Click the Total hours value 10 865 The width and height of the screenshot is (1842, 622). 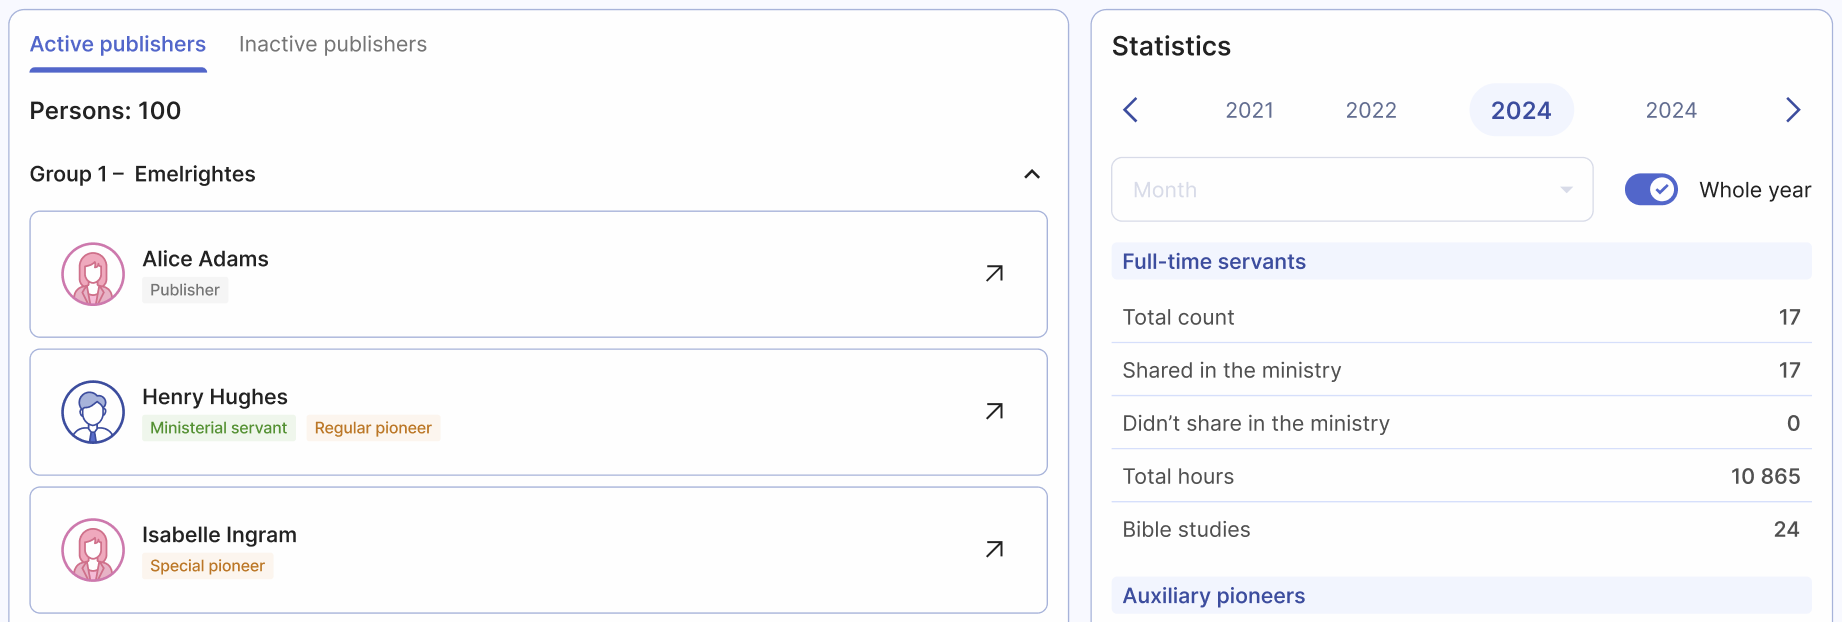point(1765,476)
